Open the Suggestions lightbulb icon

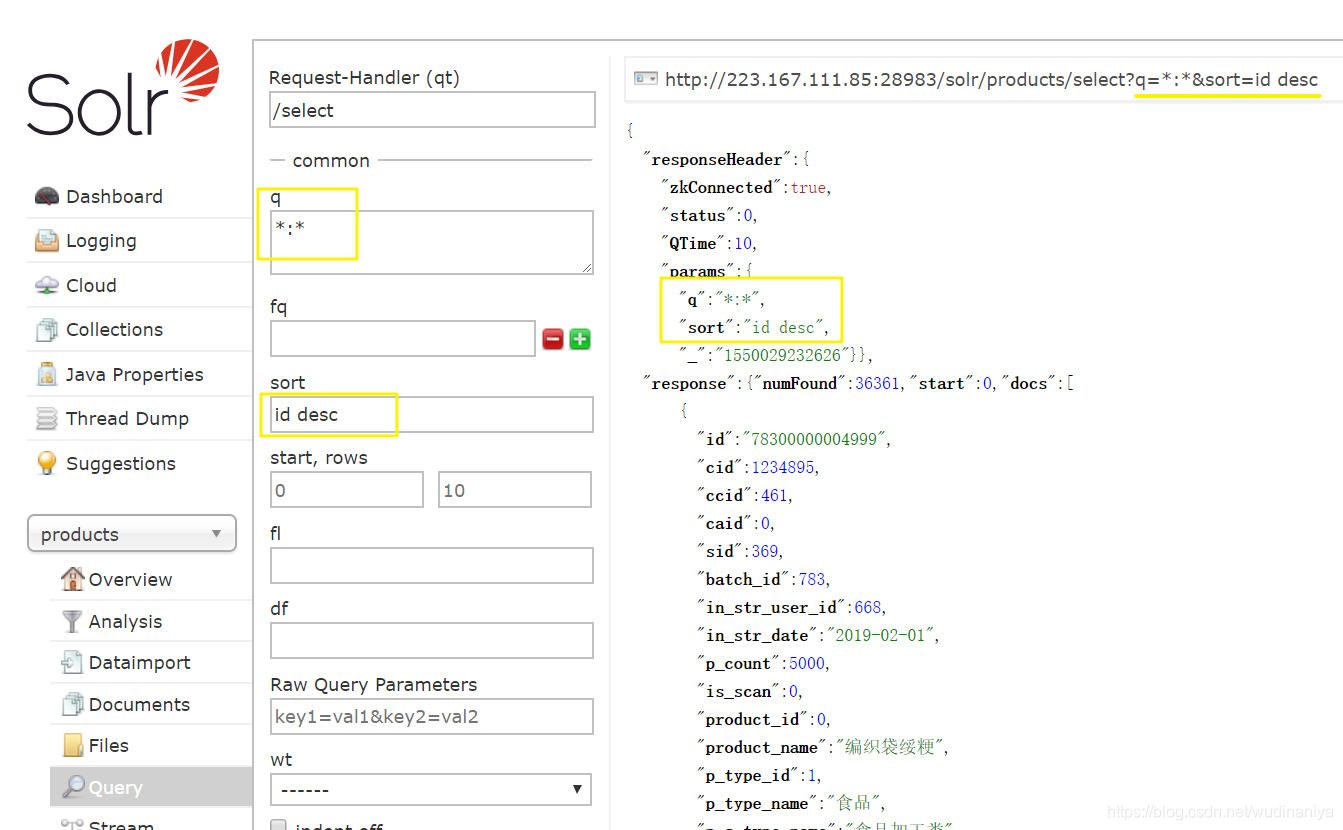click(47, 463)
